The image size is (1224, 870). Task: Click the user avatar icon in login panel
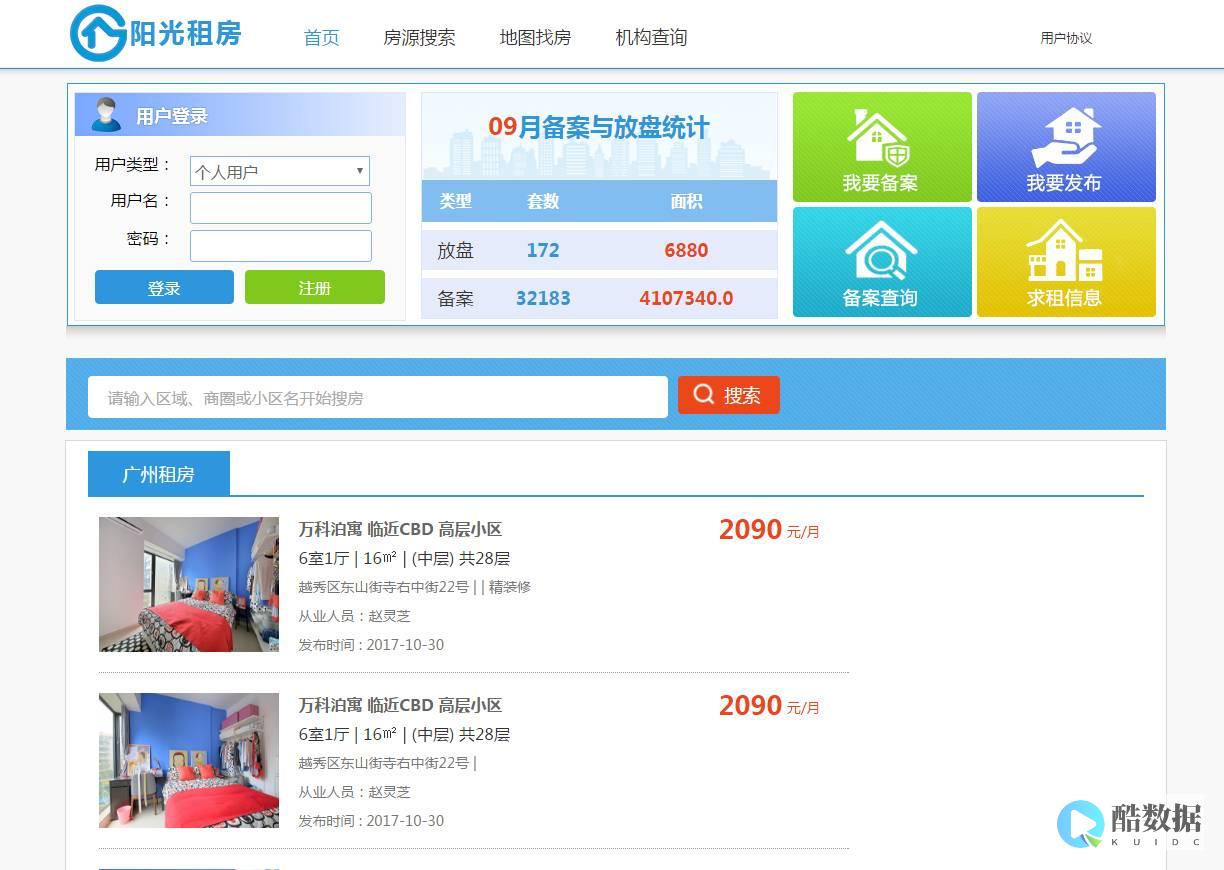pos(106,115)
